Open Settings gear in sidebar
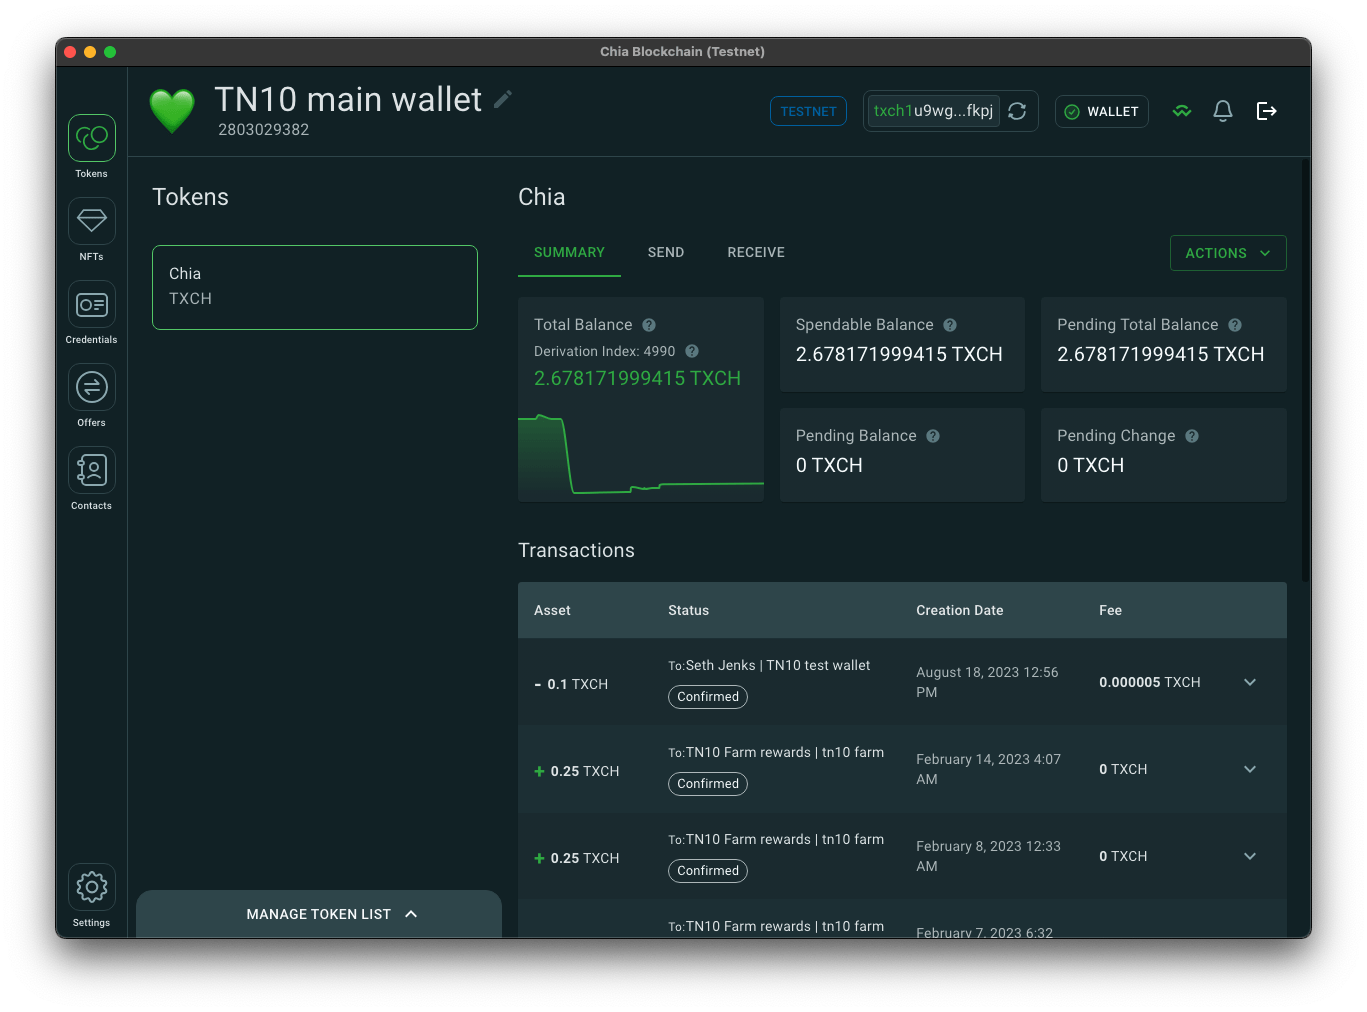 click(92, 887)
